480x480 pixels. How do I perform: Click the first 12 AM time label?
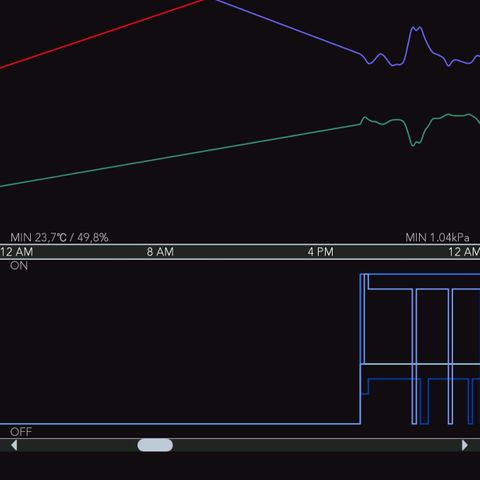click(x=17, y=252)
